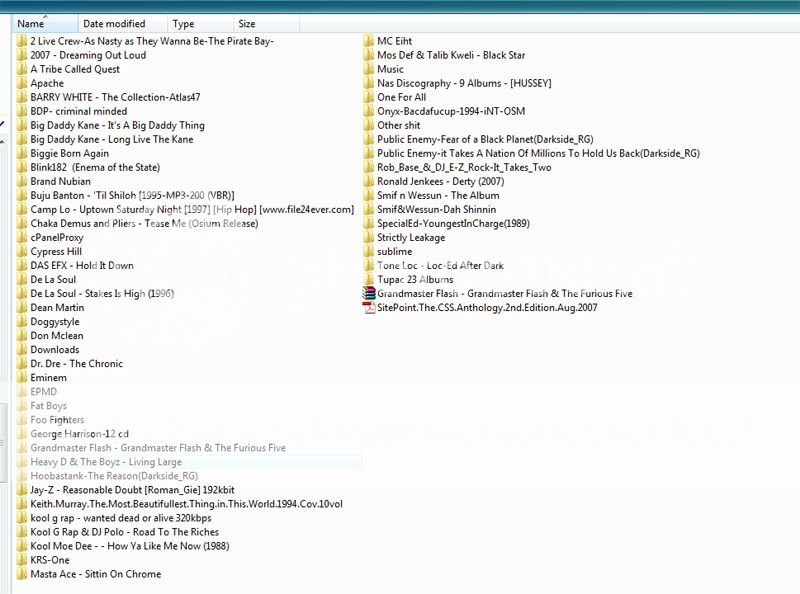Viewport: 800px width, 594px height.
Task: Select the WinRAR archive icon for Grandmaster Flash
Action: coord(368,293)
